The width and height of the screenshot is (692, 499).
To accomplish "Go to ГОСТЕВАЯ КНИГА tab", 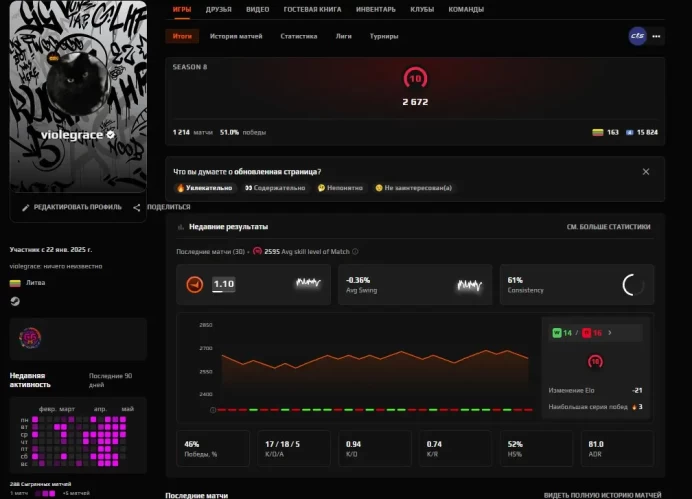I will click(x=312, y=9).
